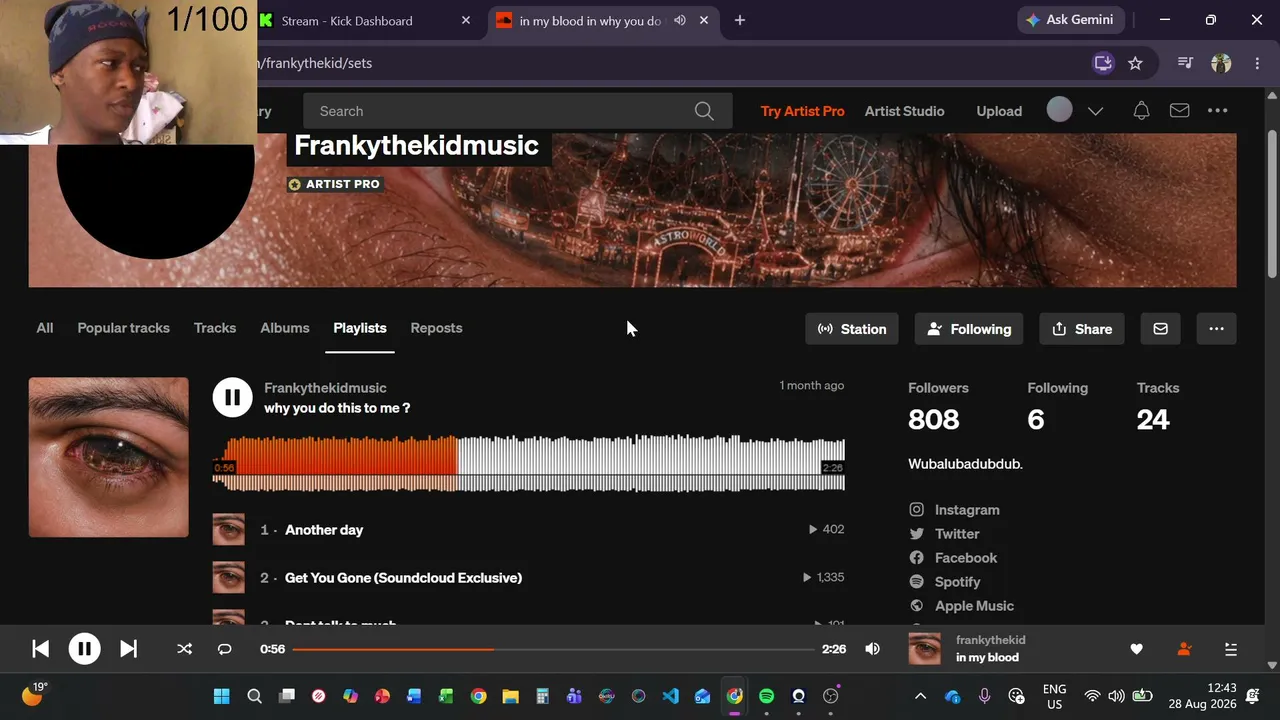
Task: Play 'Get You Gone (Soundcloud Exclusive)' track
Action: pyautogui.click(x=403, y=578)
